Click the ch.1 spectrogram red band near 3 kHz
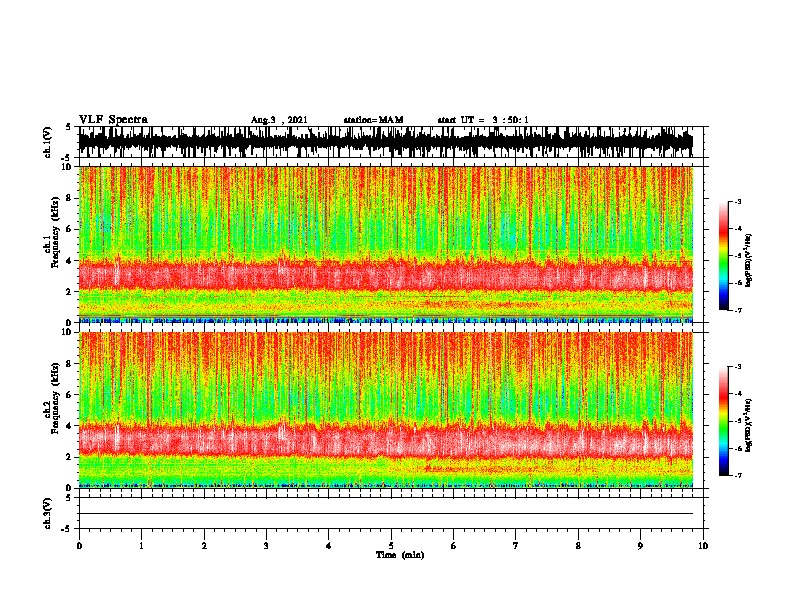 (386, 276)
